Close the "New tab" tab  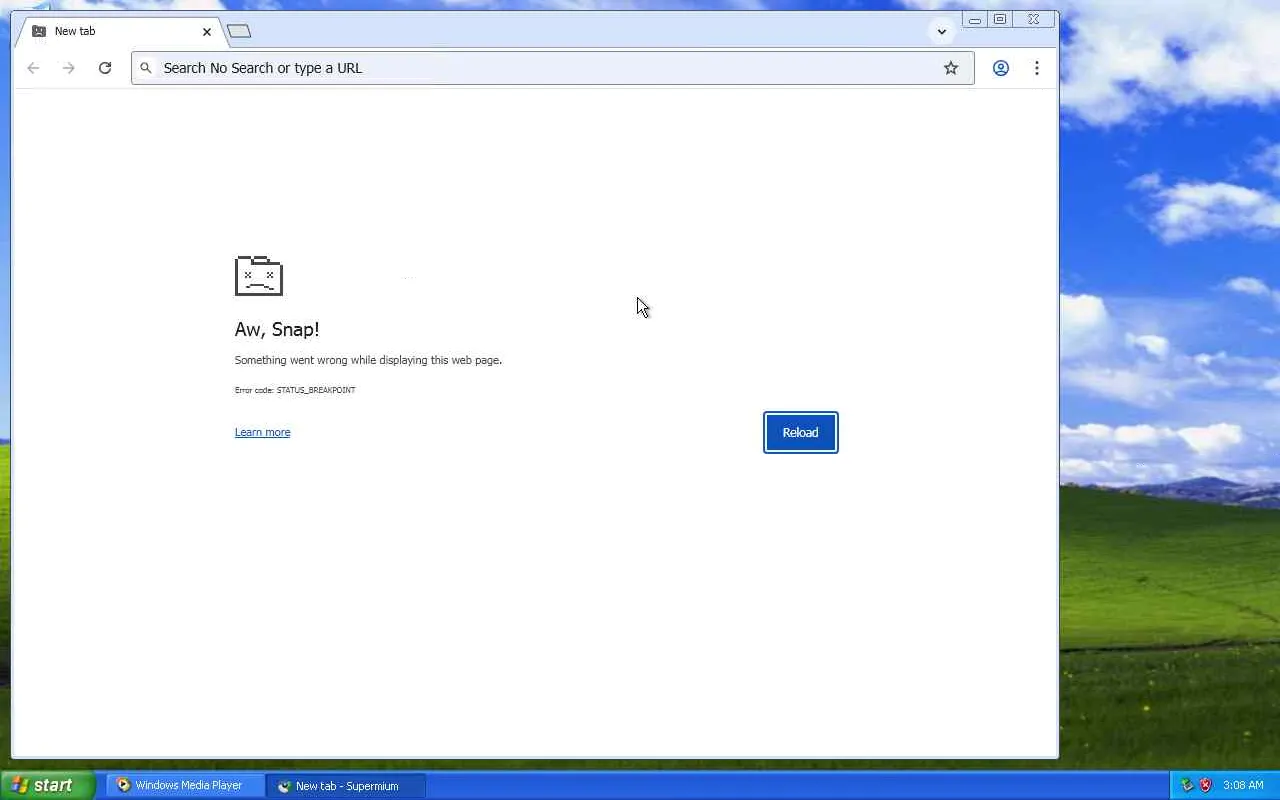point(207,31)
